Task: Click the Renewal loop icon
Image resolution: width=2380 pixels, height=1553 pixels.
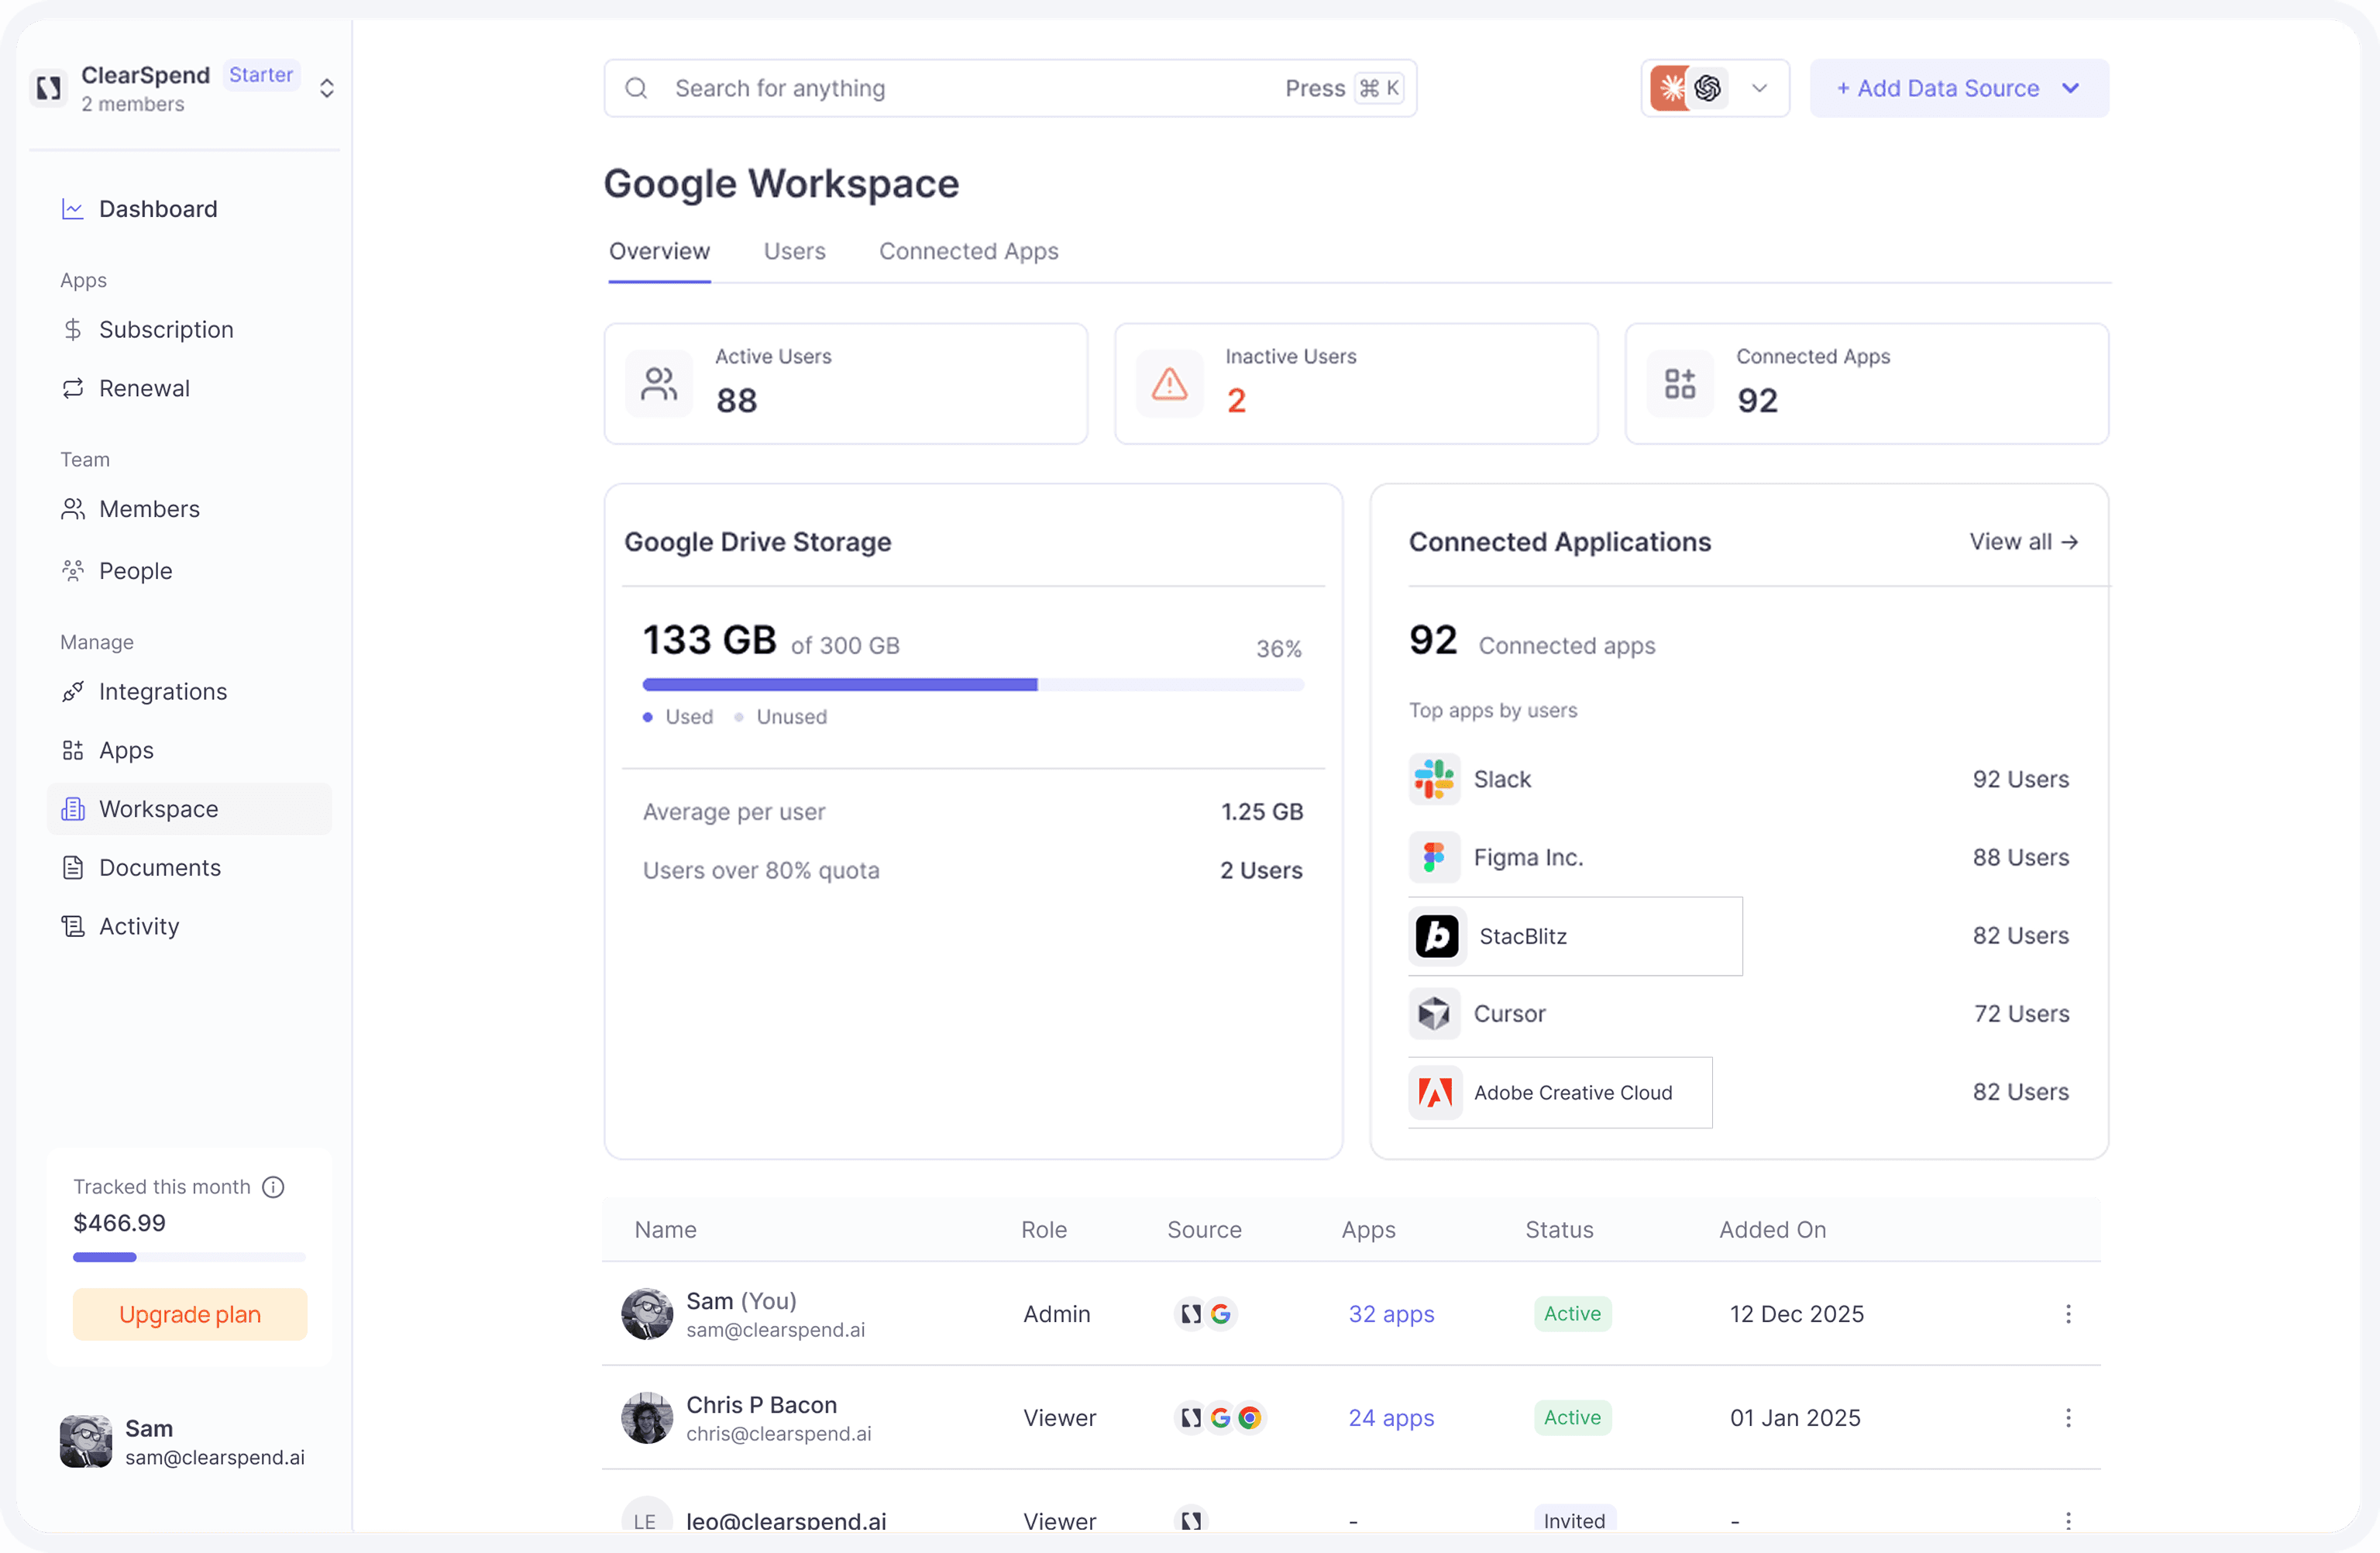Action: pyautogui.click(x=72, y=388)
